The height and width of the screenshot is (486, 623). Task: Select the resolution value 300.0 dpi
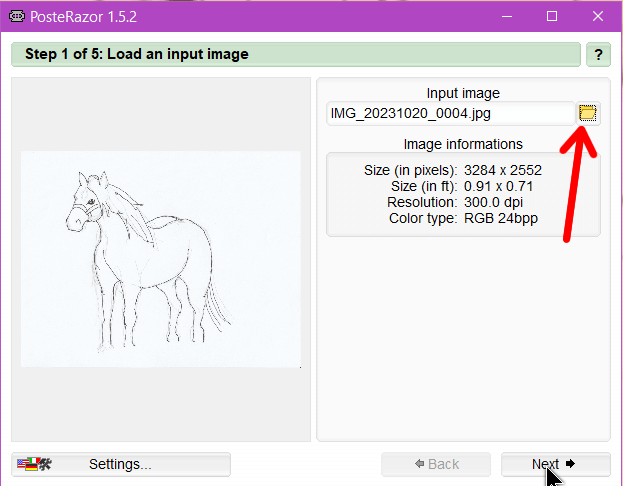point(493,202)
